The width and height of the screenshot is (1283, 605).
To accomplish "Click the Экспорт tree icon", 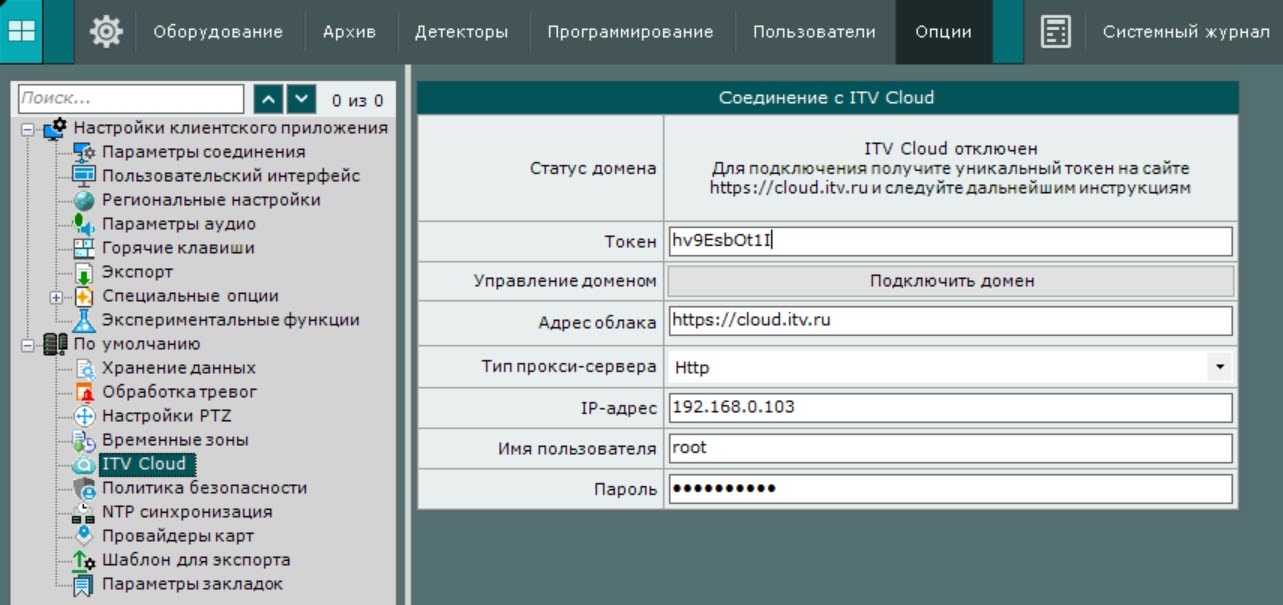I will click(84, 273).
